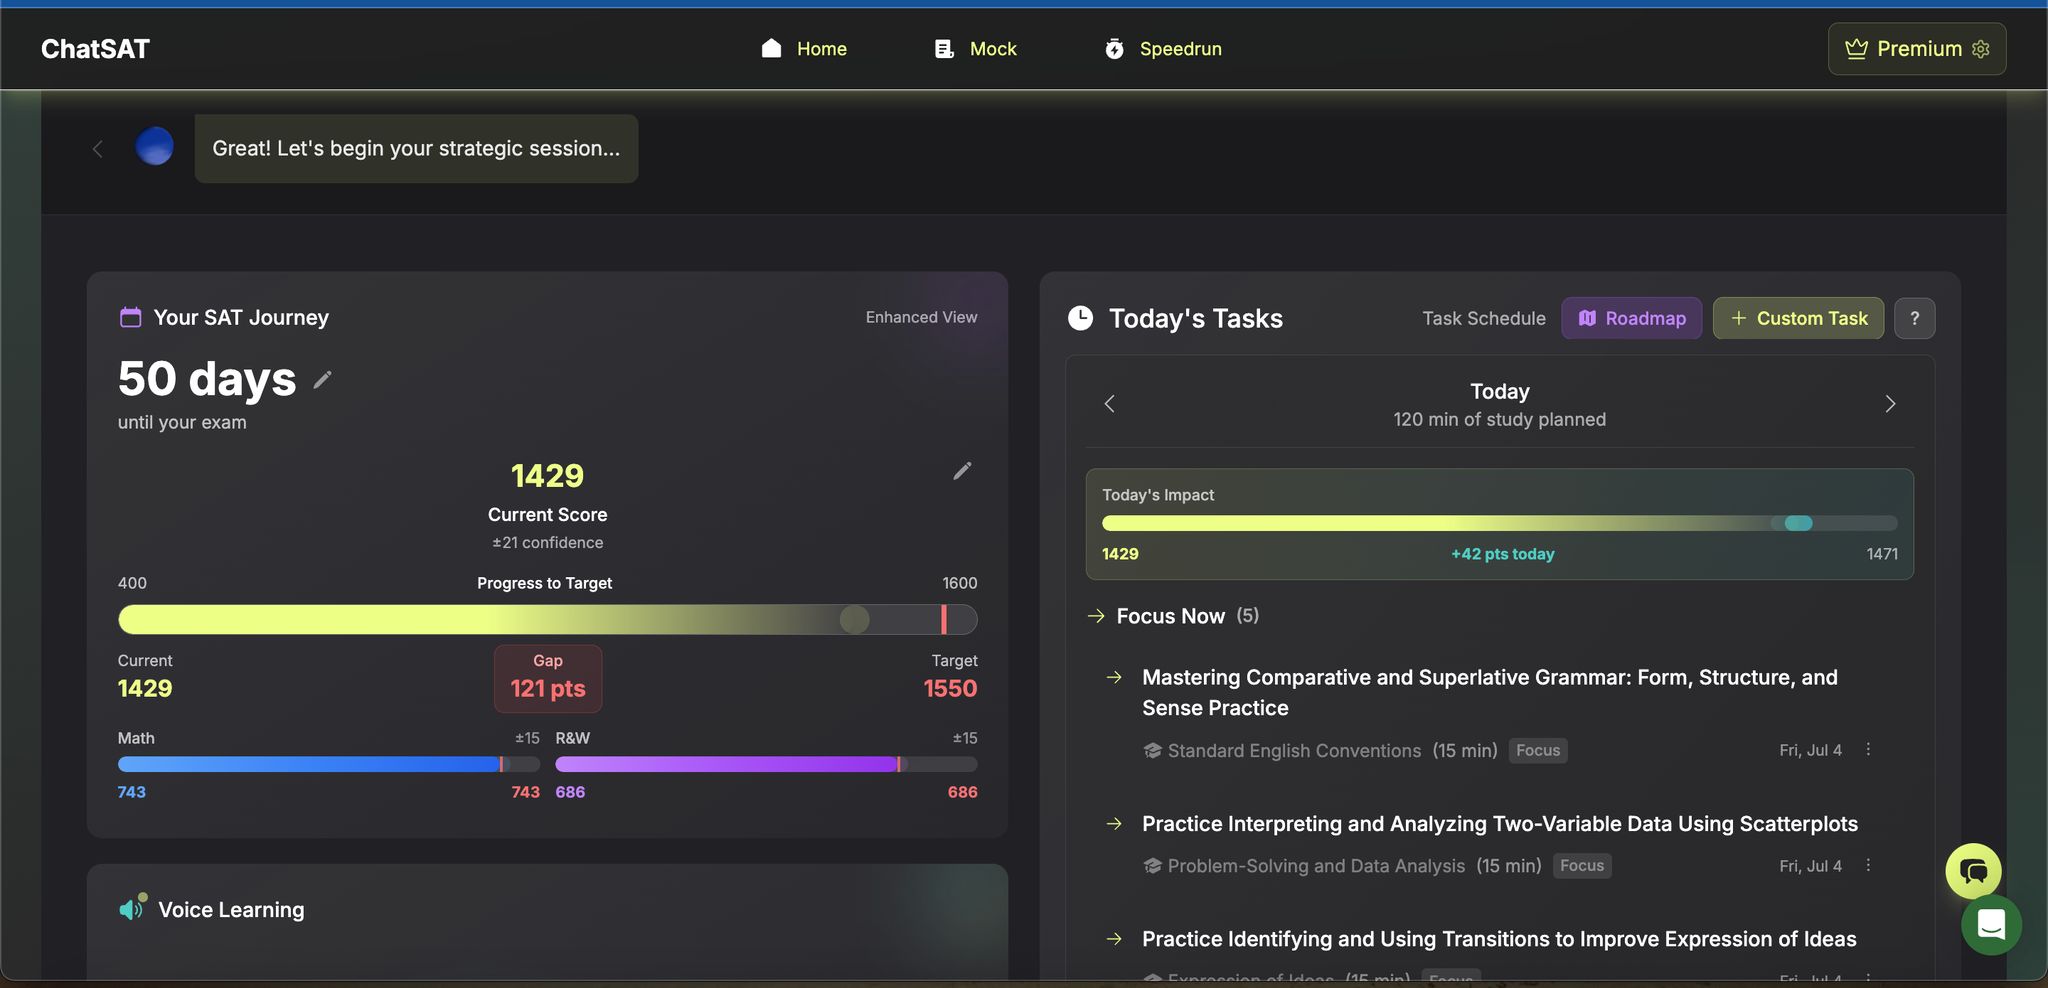Viewport: 2048px width, 988px height.
Task: Go to previous day in task schedule
Action: (1109, 404)
